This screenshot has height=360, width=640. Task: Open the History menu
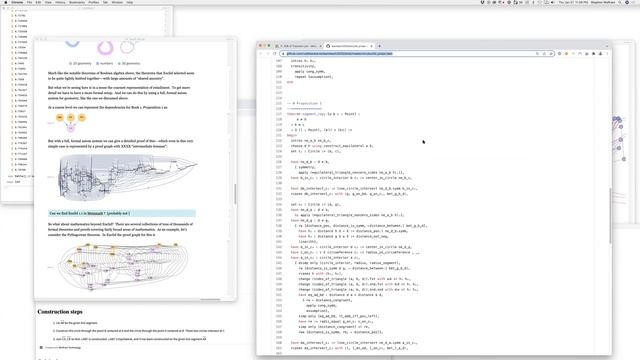[x=60, y=2]
